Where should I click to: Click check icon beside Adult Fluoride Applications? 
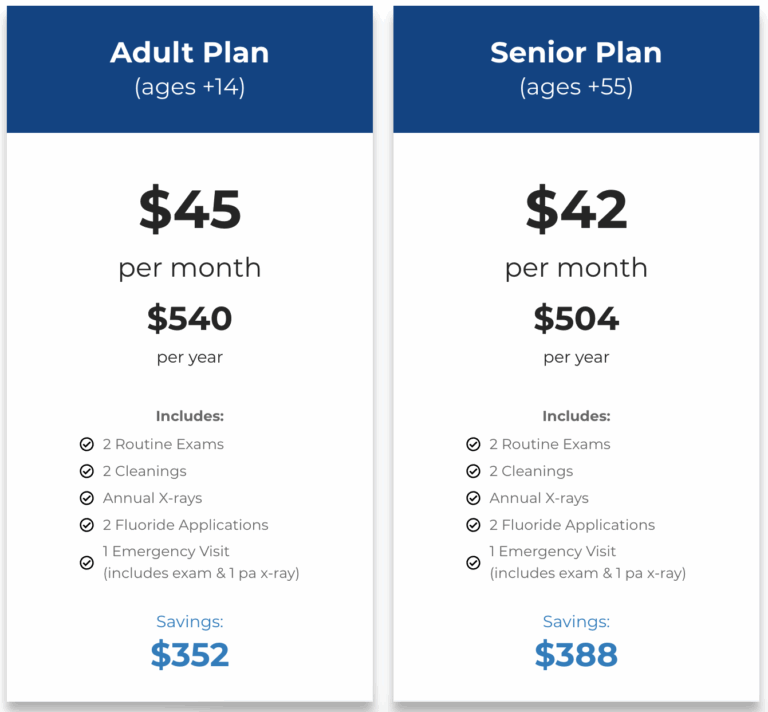pyautogui.click(x=87, y=525)
